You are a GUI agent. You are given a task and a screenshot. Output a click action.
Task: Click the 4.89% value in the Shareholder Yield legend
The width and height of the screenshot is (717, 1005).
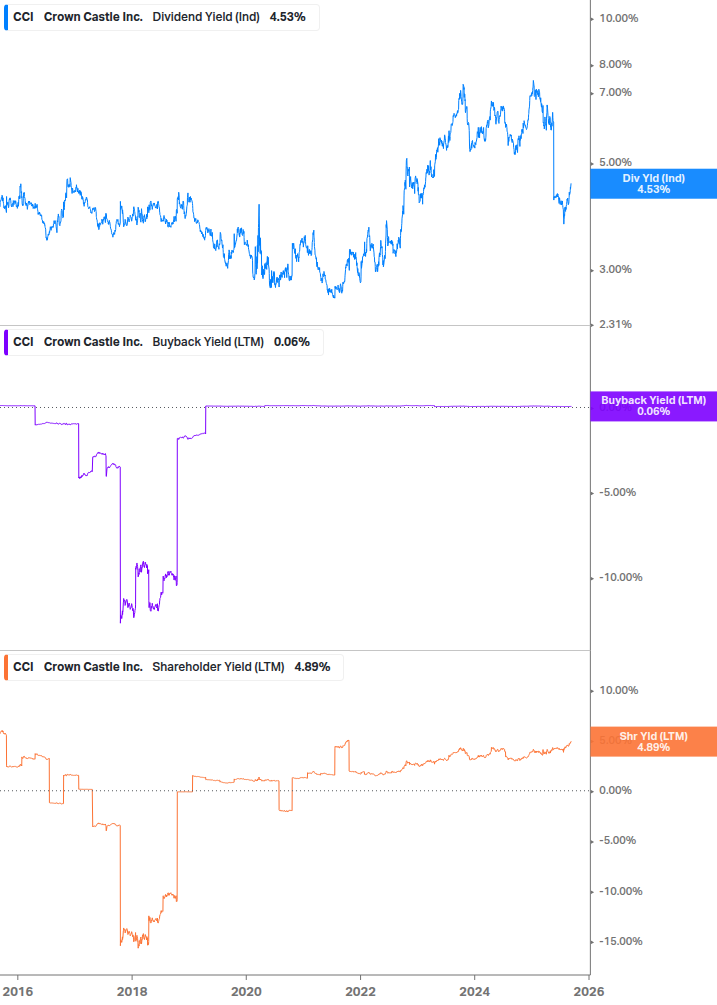pos(312,667)
